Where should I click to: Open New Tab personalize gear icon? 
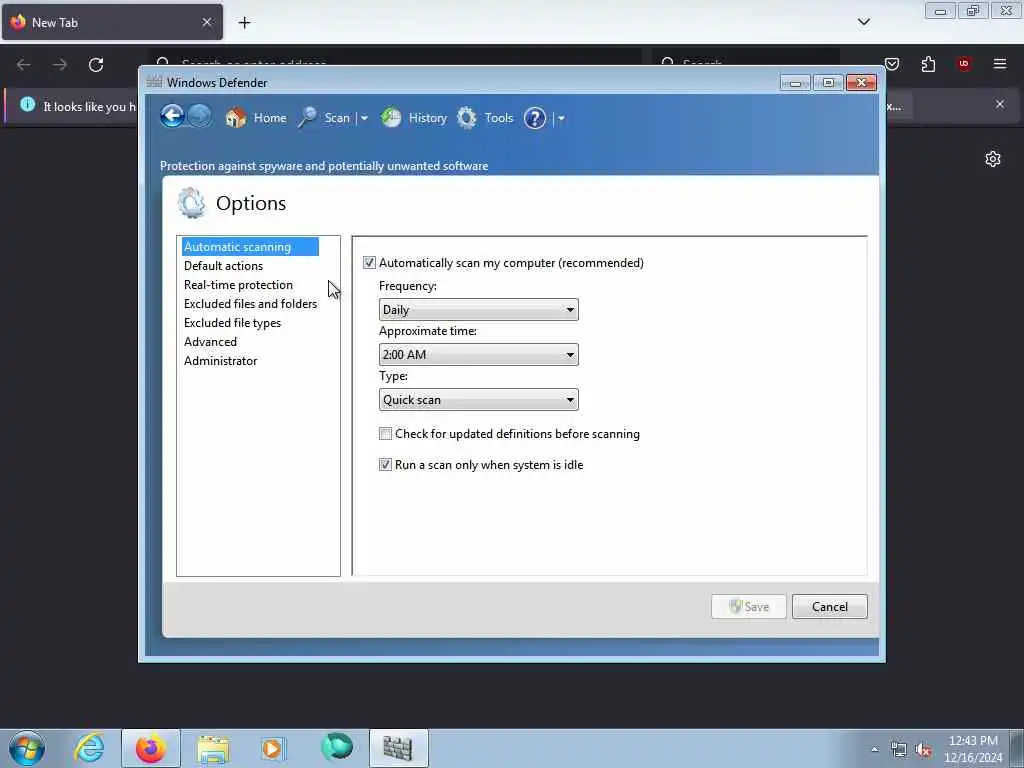click(x=993, y=159)
